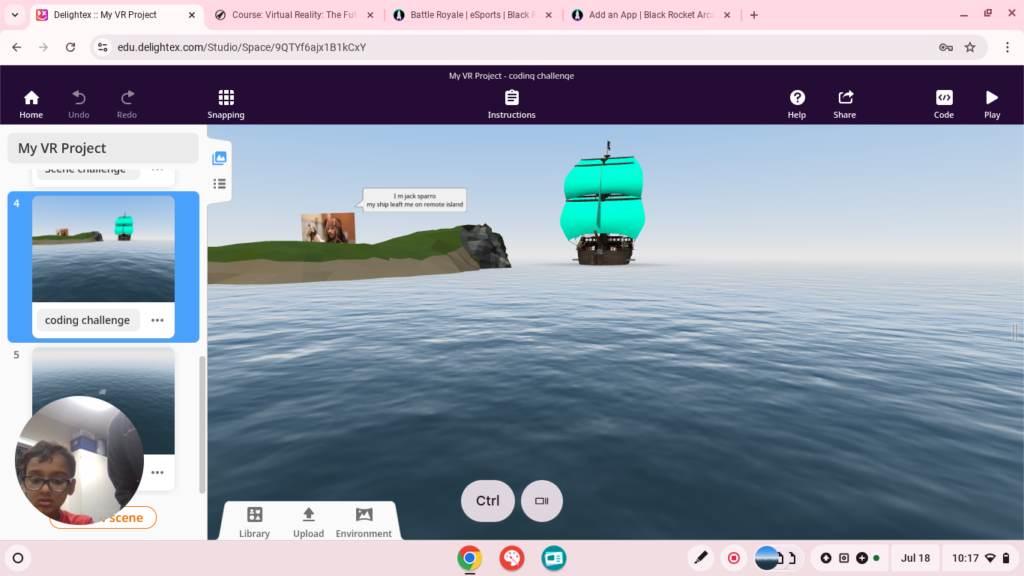The width and height of the screenshot is (1024, 576).
Task: Open the Chrome three-dot menu
Action: [x=1007, y=47]
